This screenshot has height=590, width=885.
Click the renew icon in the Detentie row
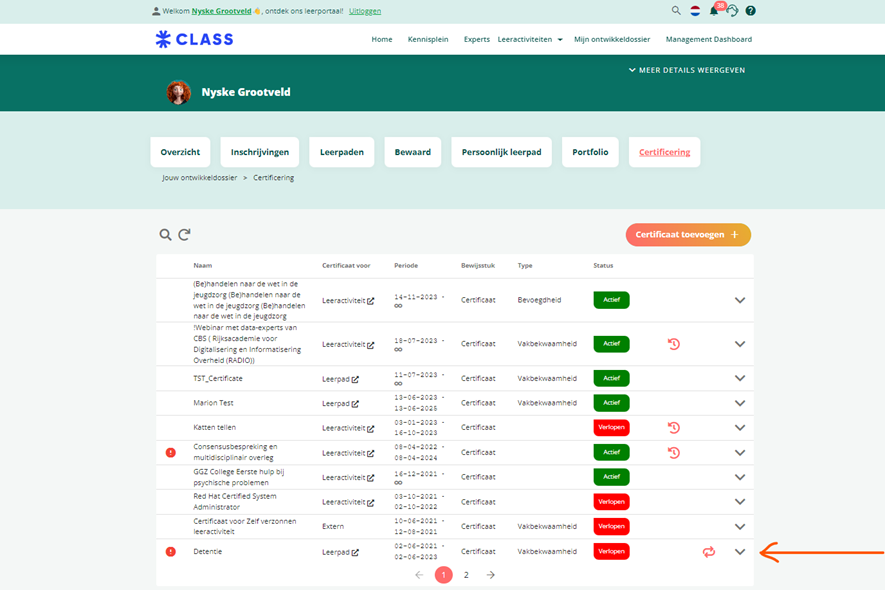[x=709, y=551]
